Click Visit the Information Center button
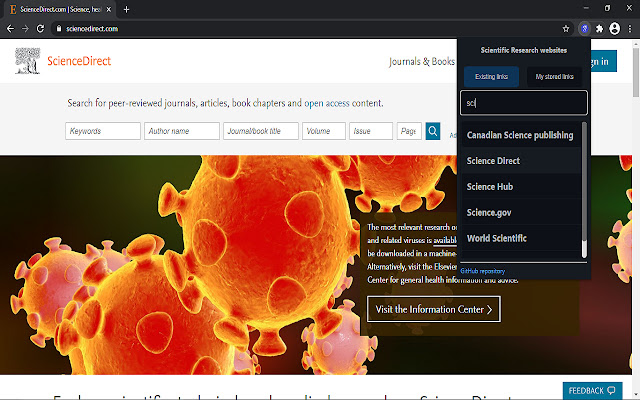The height and width of the screenshot is (400, 640). [433, 309]
